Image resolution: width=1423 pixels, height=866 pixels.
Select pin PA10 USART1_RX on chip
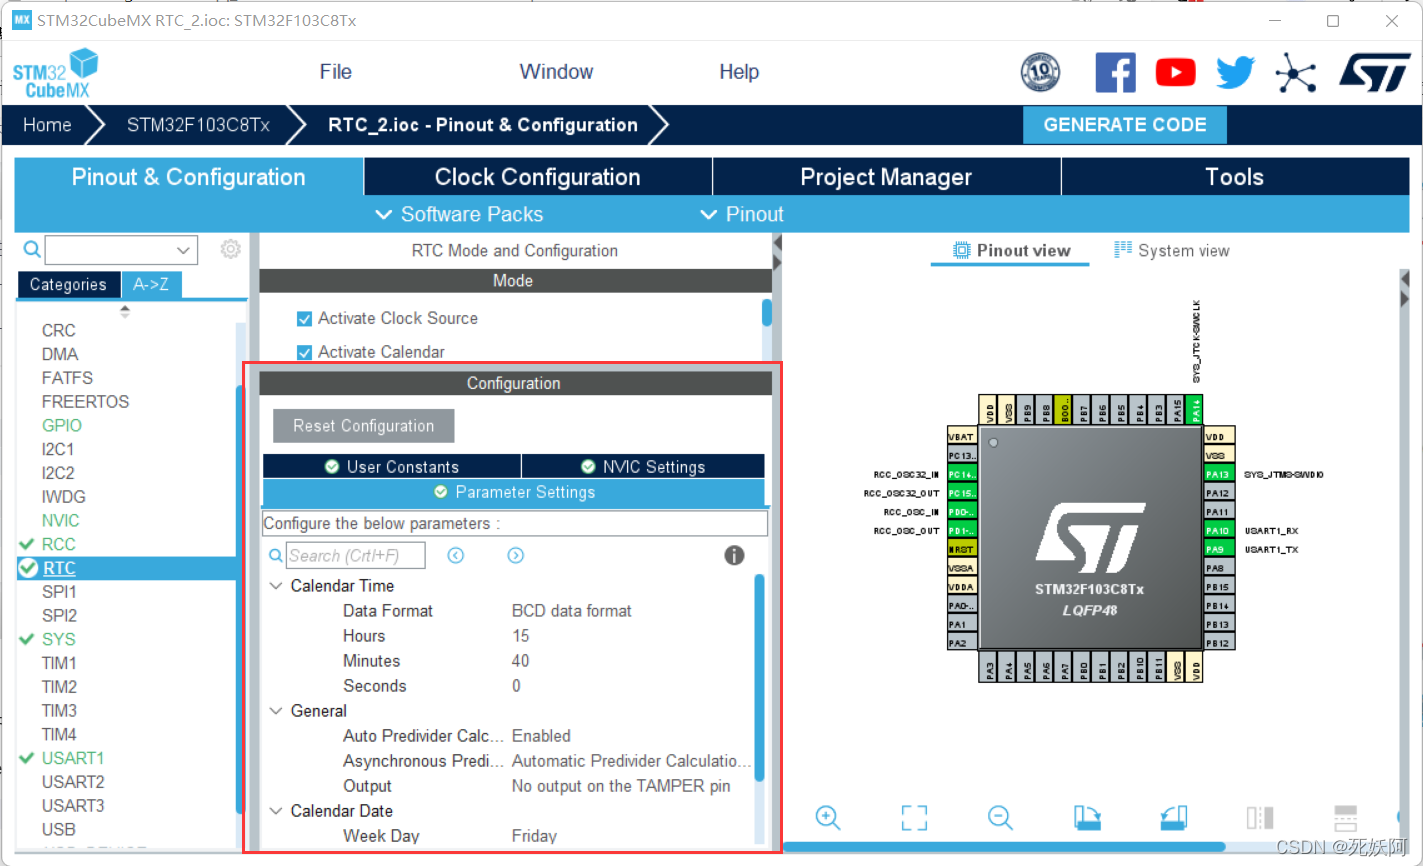[x=1217, y=530]
